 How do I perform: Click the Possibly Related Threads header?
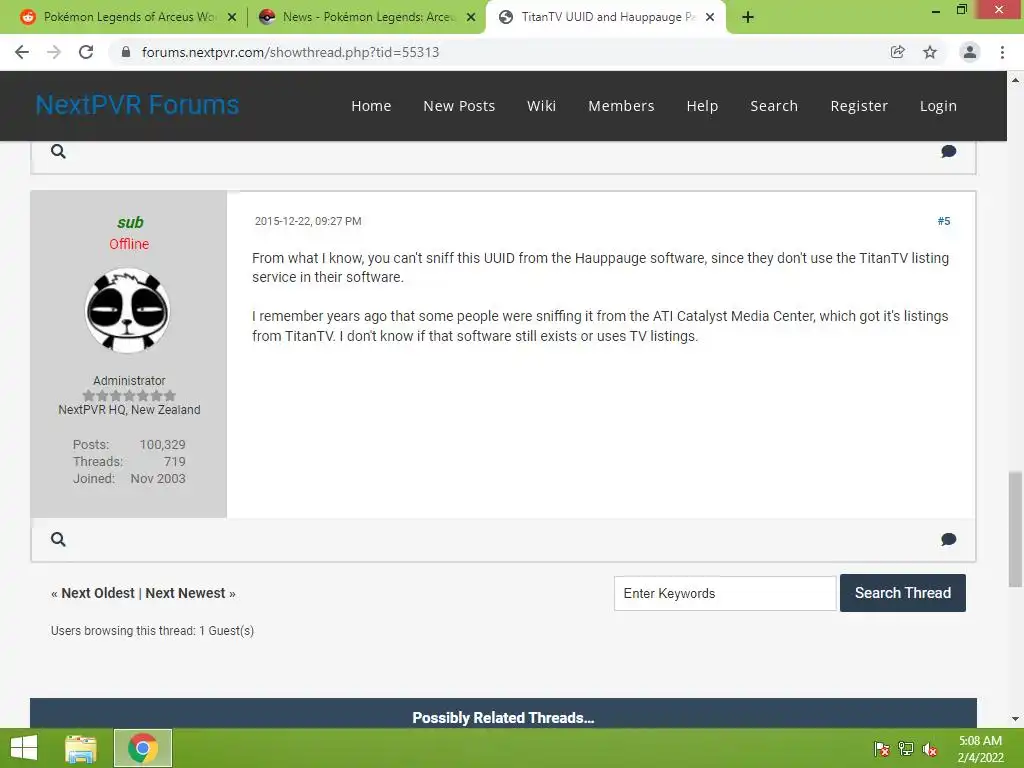(503, 718)
